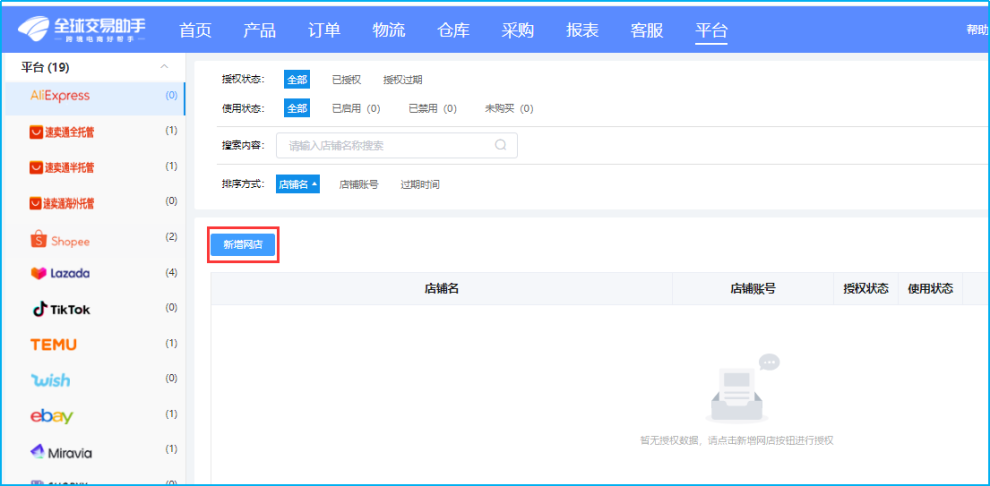
Task: Open the 产品 menu
Action: (x=259, y=30)
